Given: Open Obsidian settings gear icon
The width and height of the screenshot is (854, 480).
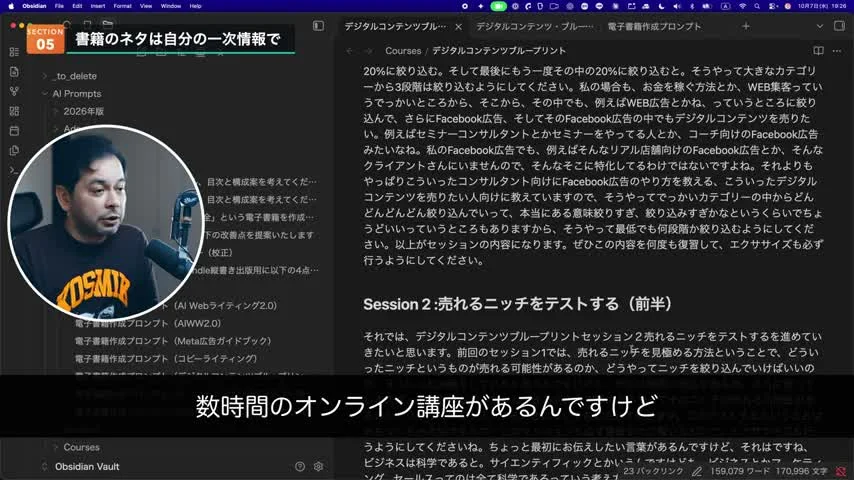Looking at the screenshot, I should [319, 466].
